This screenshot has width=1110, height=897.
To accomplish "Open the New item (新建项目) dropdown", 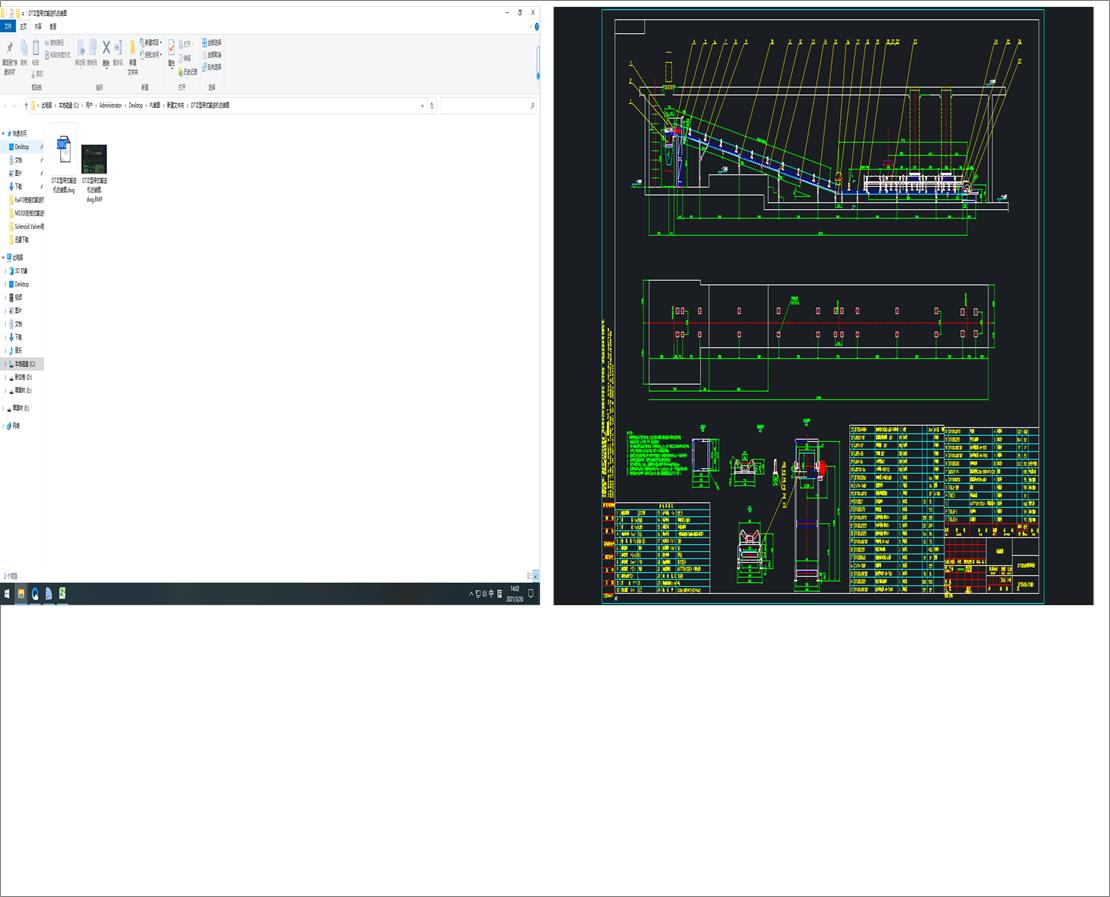I will [151, 42].
